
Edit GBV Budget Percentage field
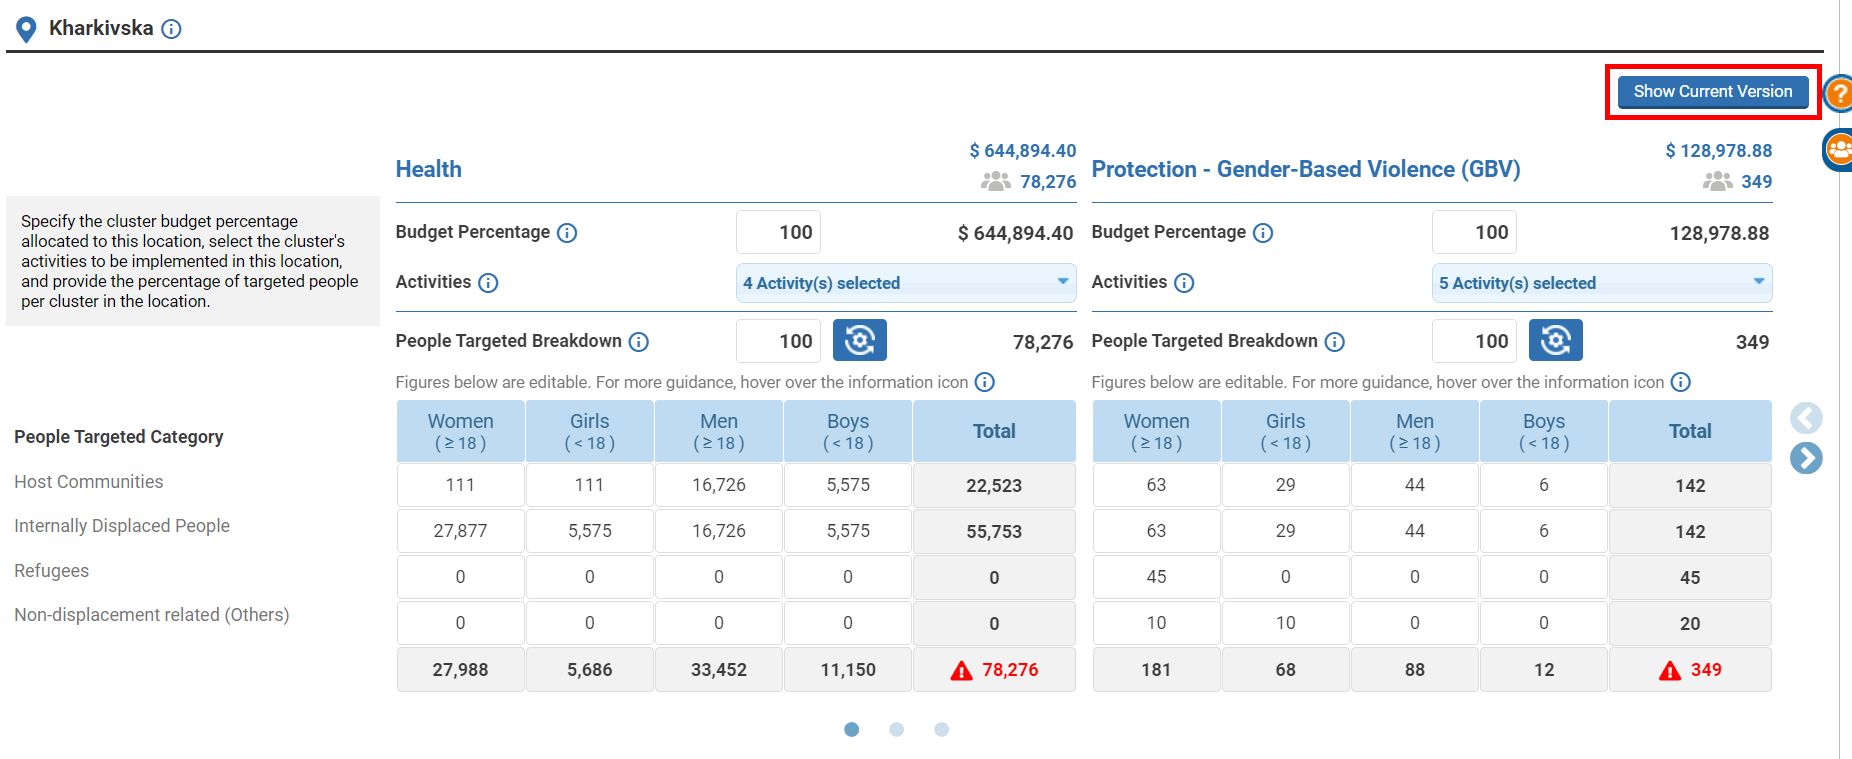pyautogui.click(x=1474, y=232)
